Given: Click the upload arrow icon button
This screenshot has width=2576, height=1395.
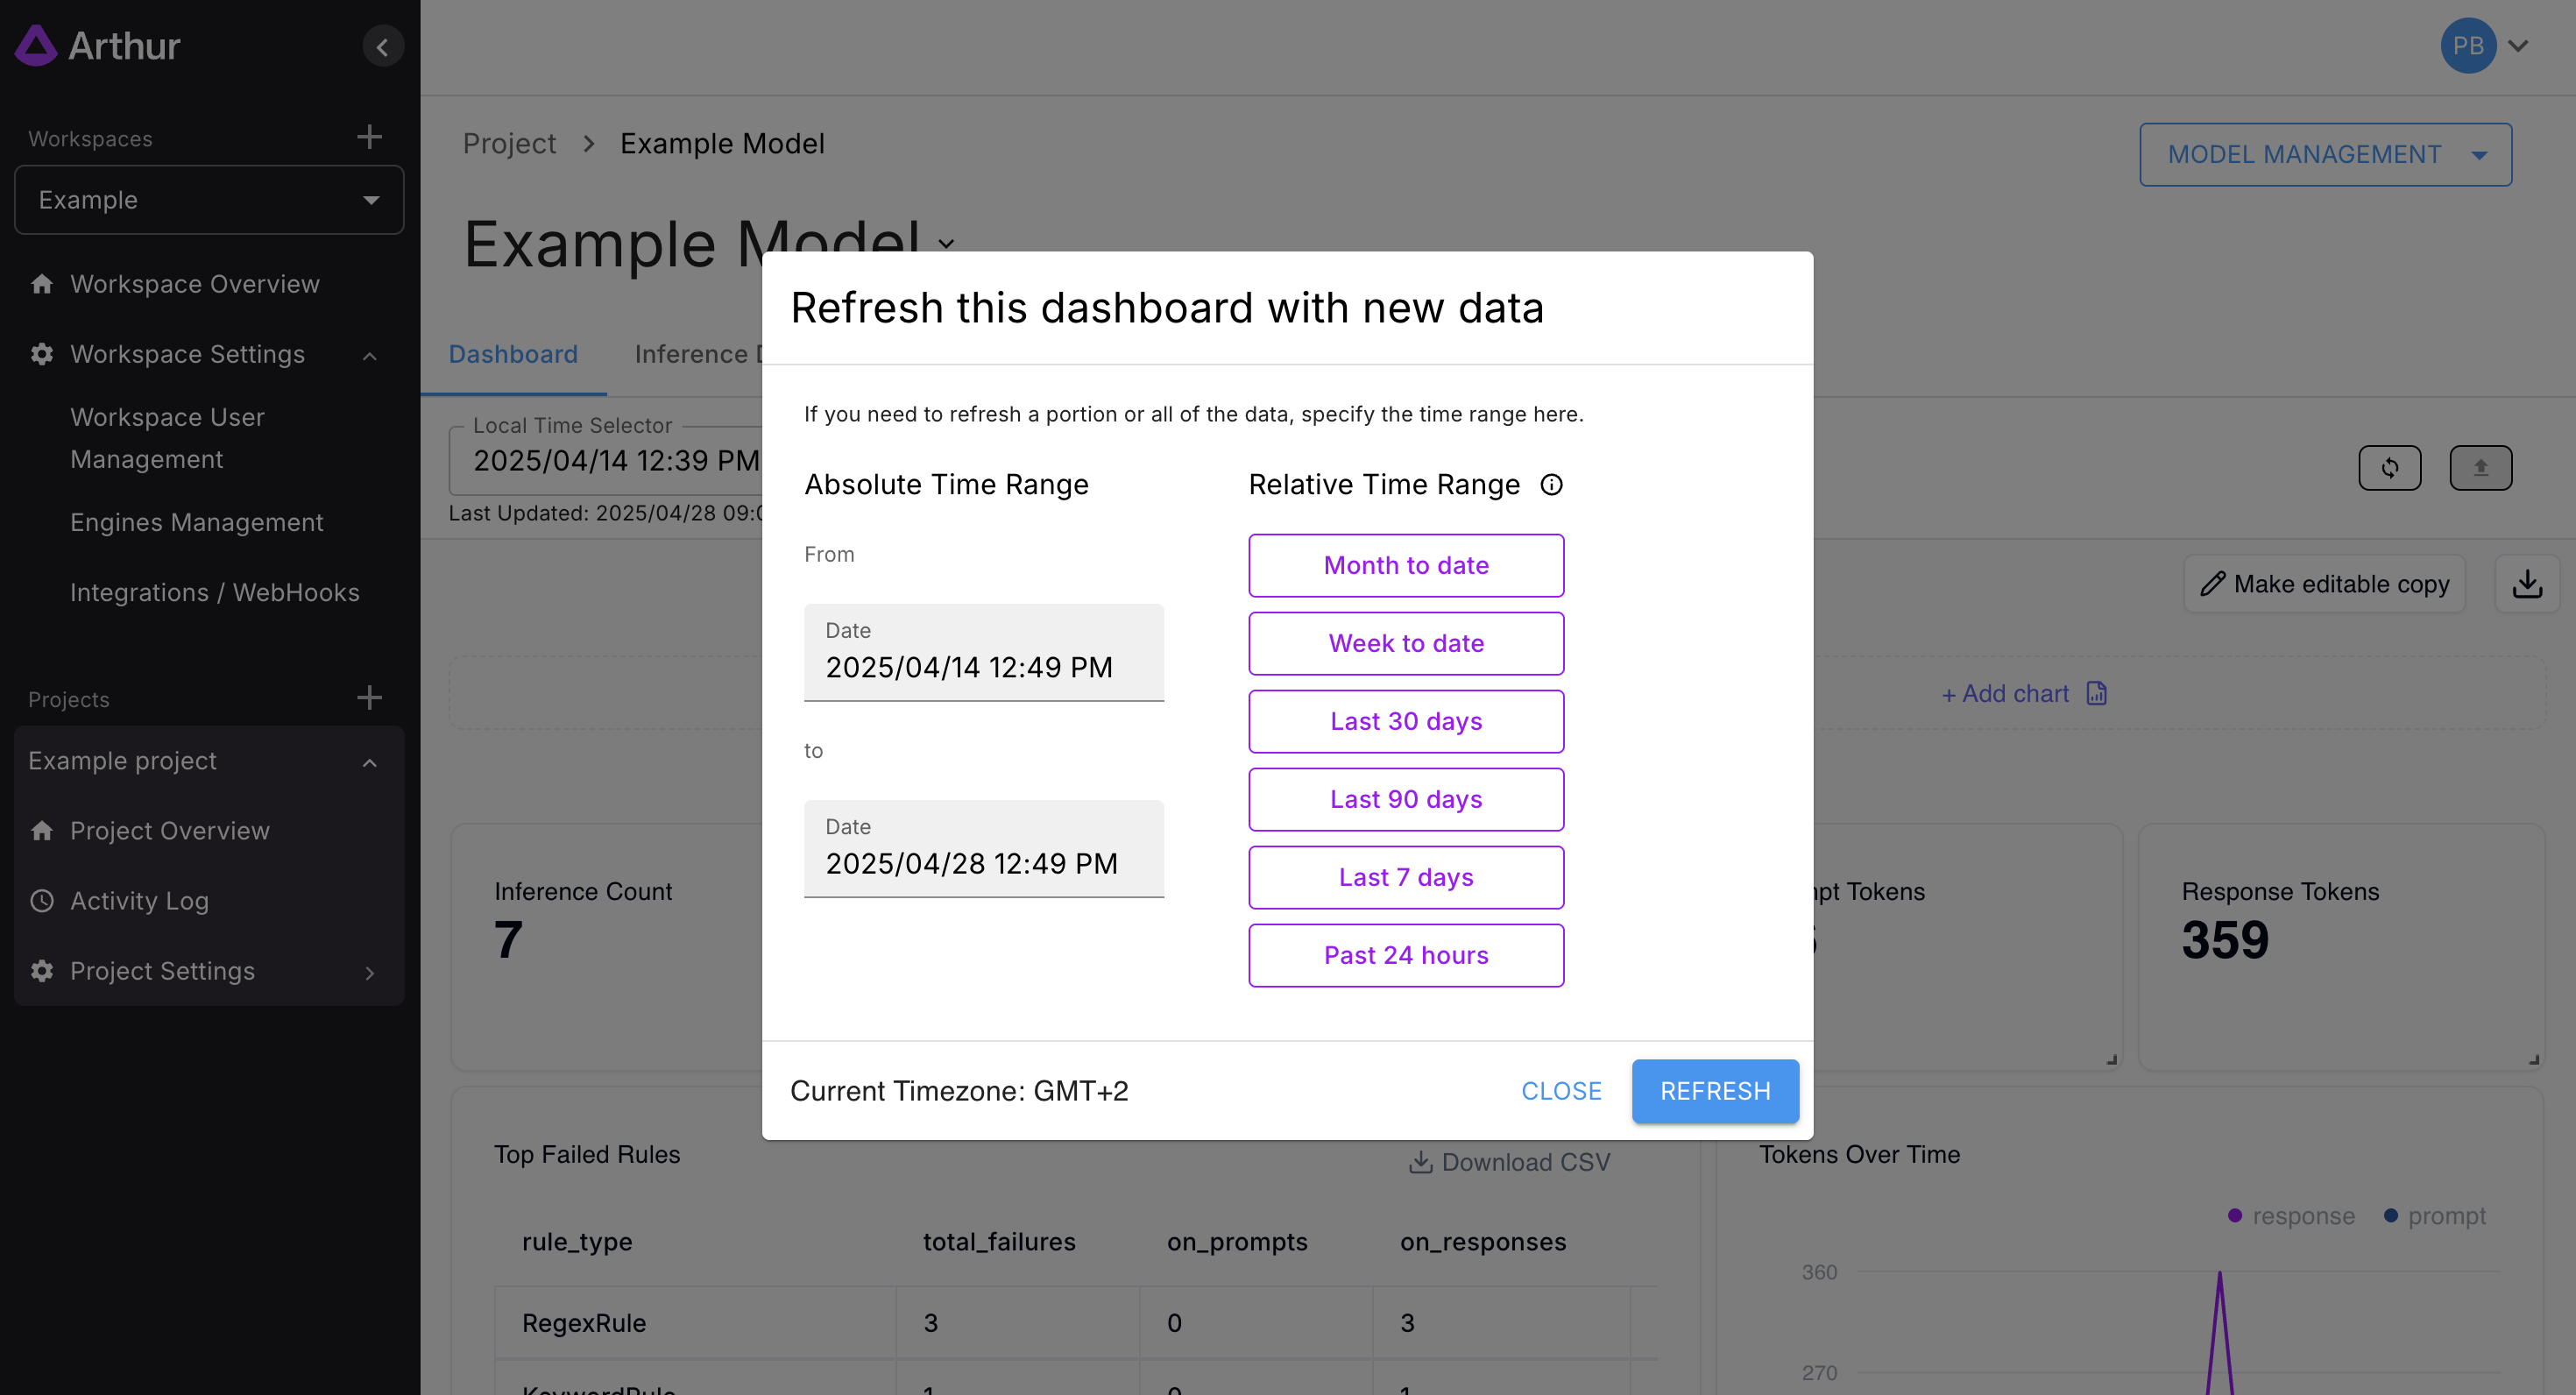Looking at the screenshot, I should [2480, 467].
